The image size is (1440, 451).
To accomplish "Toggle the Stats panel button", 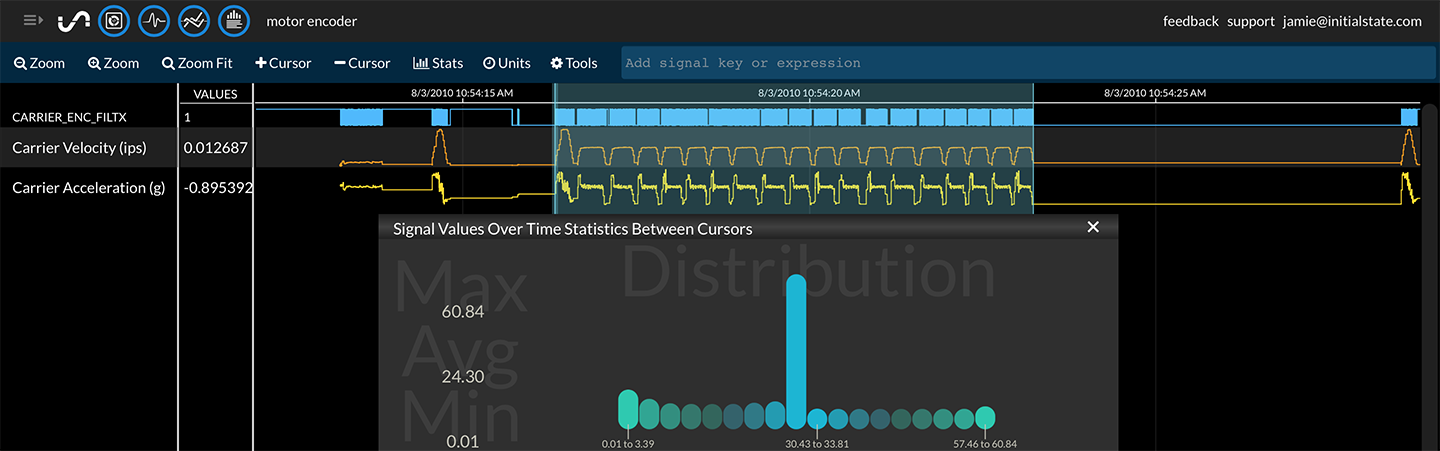I will coord(438,63).
